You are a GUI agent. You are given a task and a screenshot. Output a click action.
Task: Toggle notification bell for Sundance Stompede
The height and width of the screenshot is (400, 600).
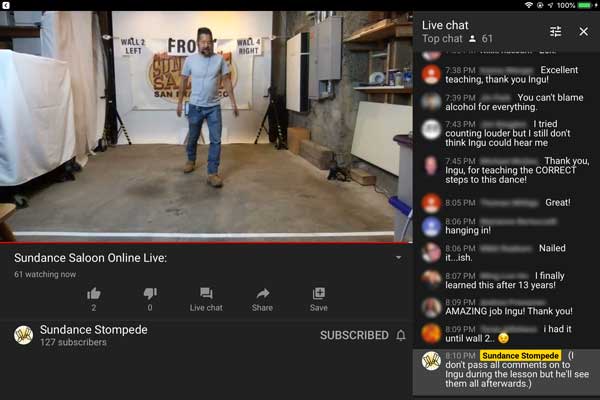401,335
